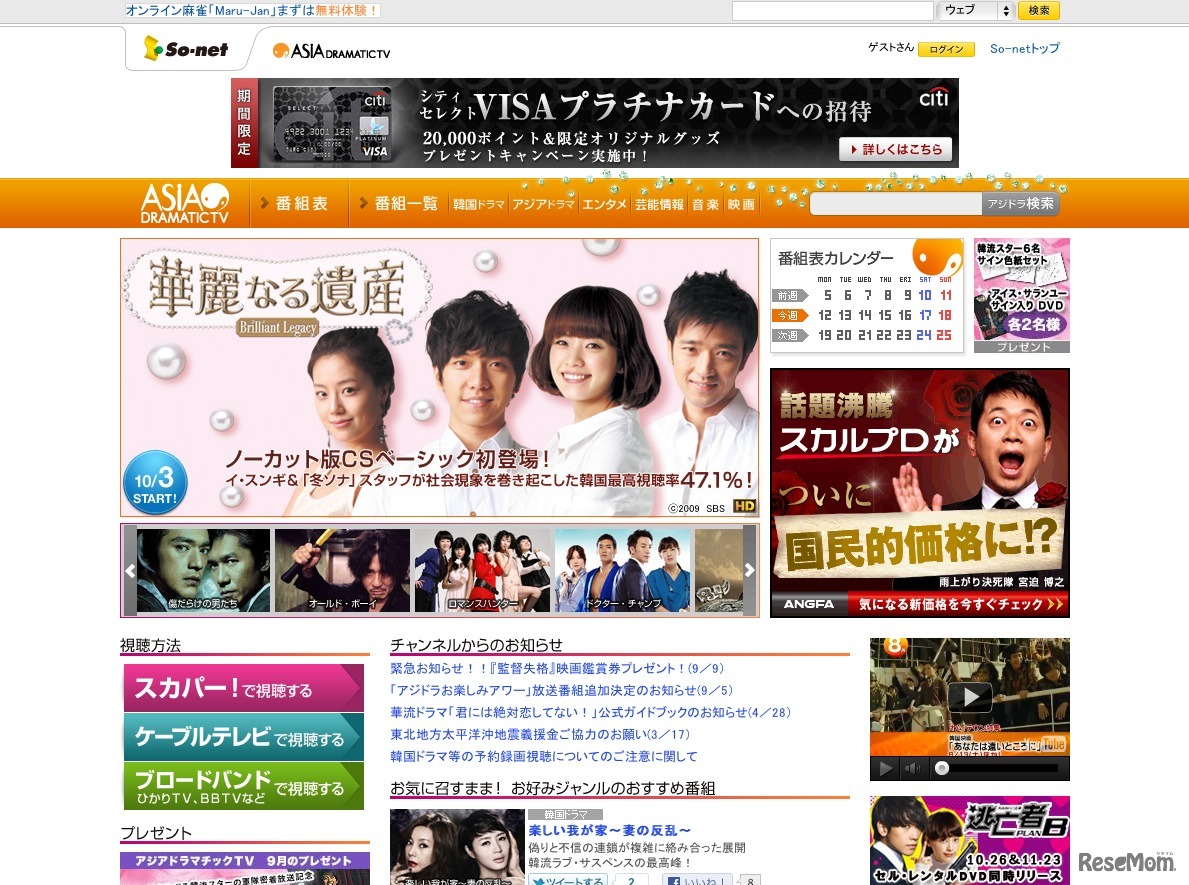Open the So-net logo homepage
Image resolution: width=1189 pixels, height=885 pixels.
(x=185, y=48)
